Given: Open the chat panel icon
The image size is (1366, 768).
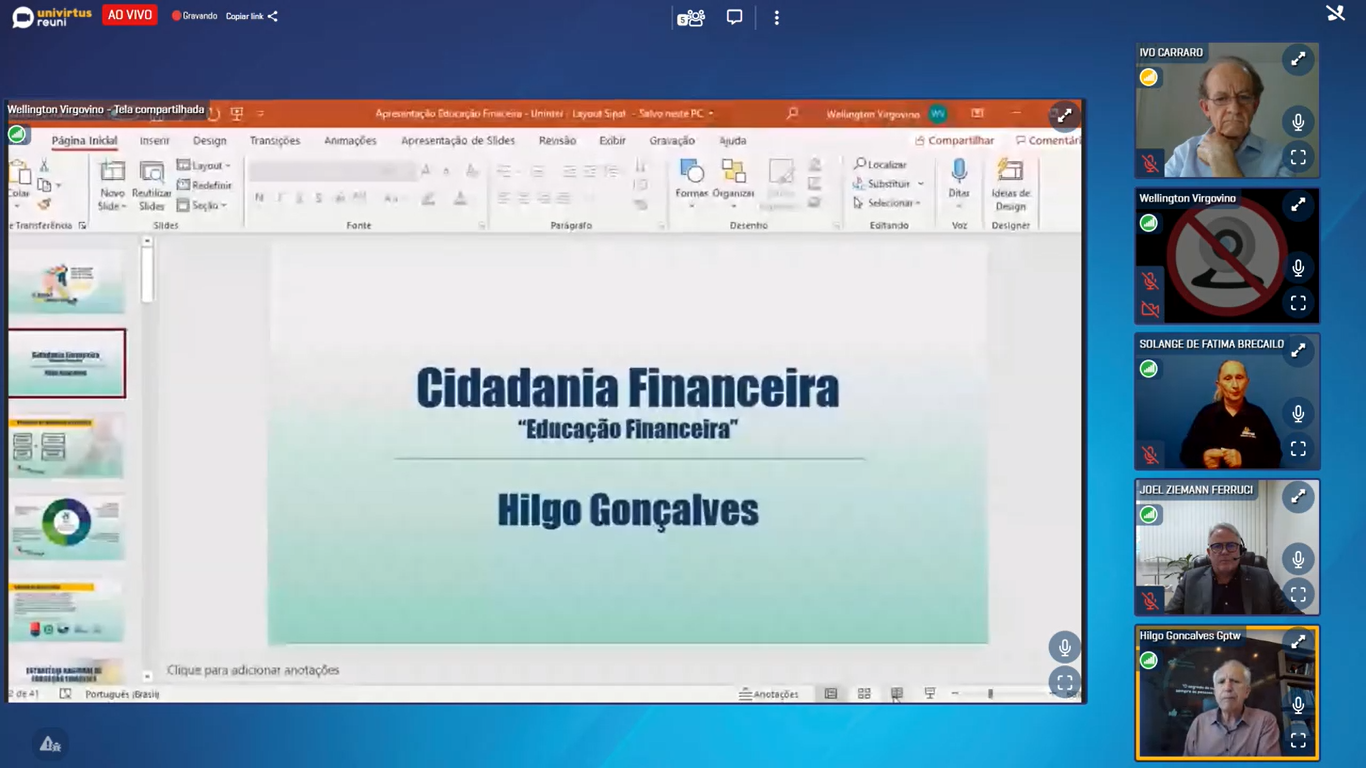Looking at the screenshot, I should [x=734, y=18].
